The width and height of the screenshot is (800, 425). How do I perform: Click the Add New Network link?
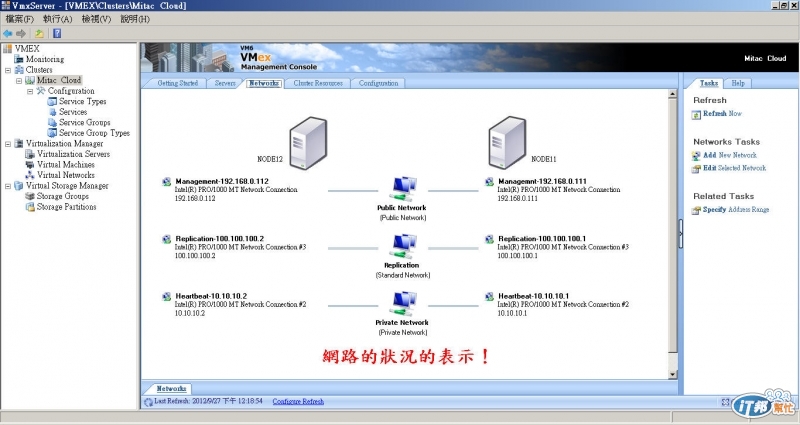[x=730, y=155]
